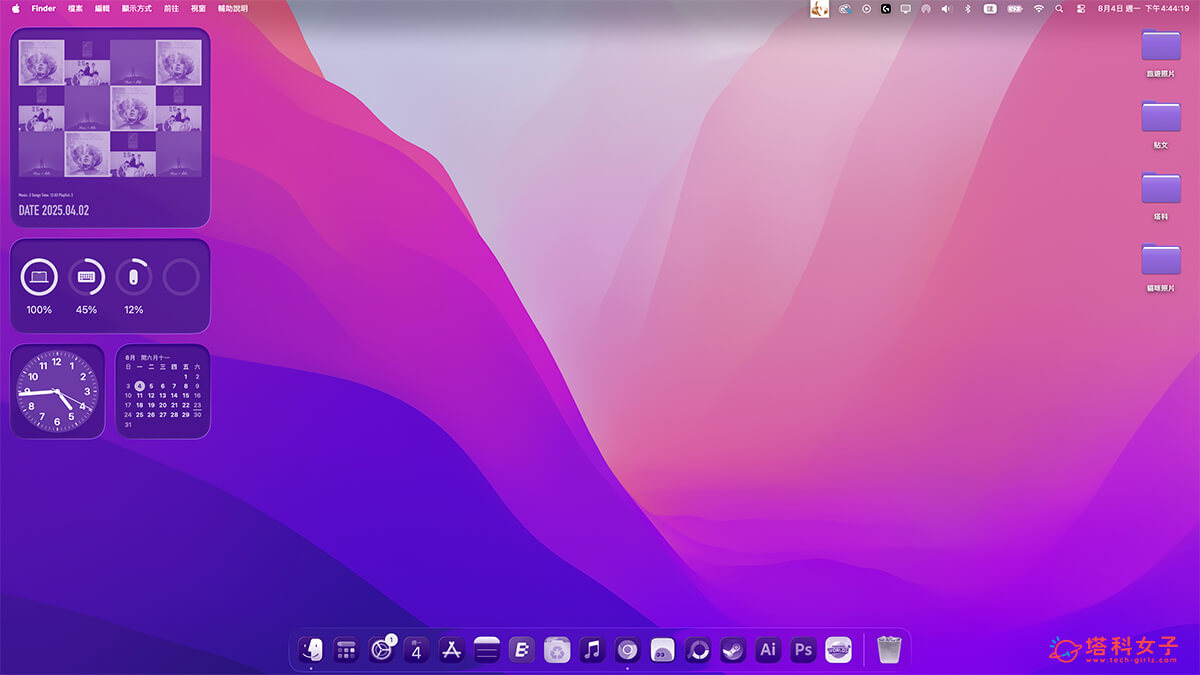Open the 檔案 menu
The height and width of the screenshot is (675, 1200).
point(74,8)
